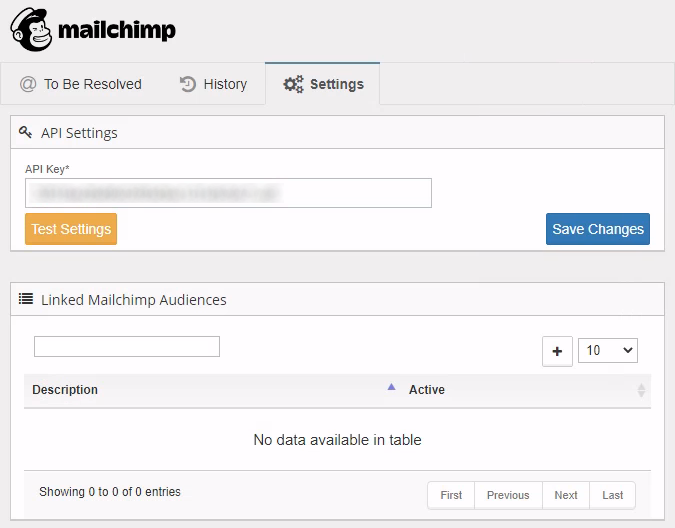Viewport: 675px width, 528px height.
Task: Click the Linked Mailchimp Audiences heading
Action: (134, 300)
